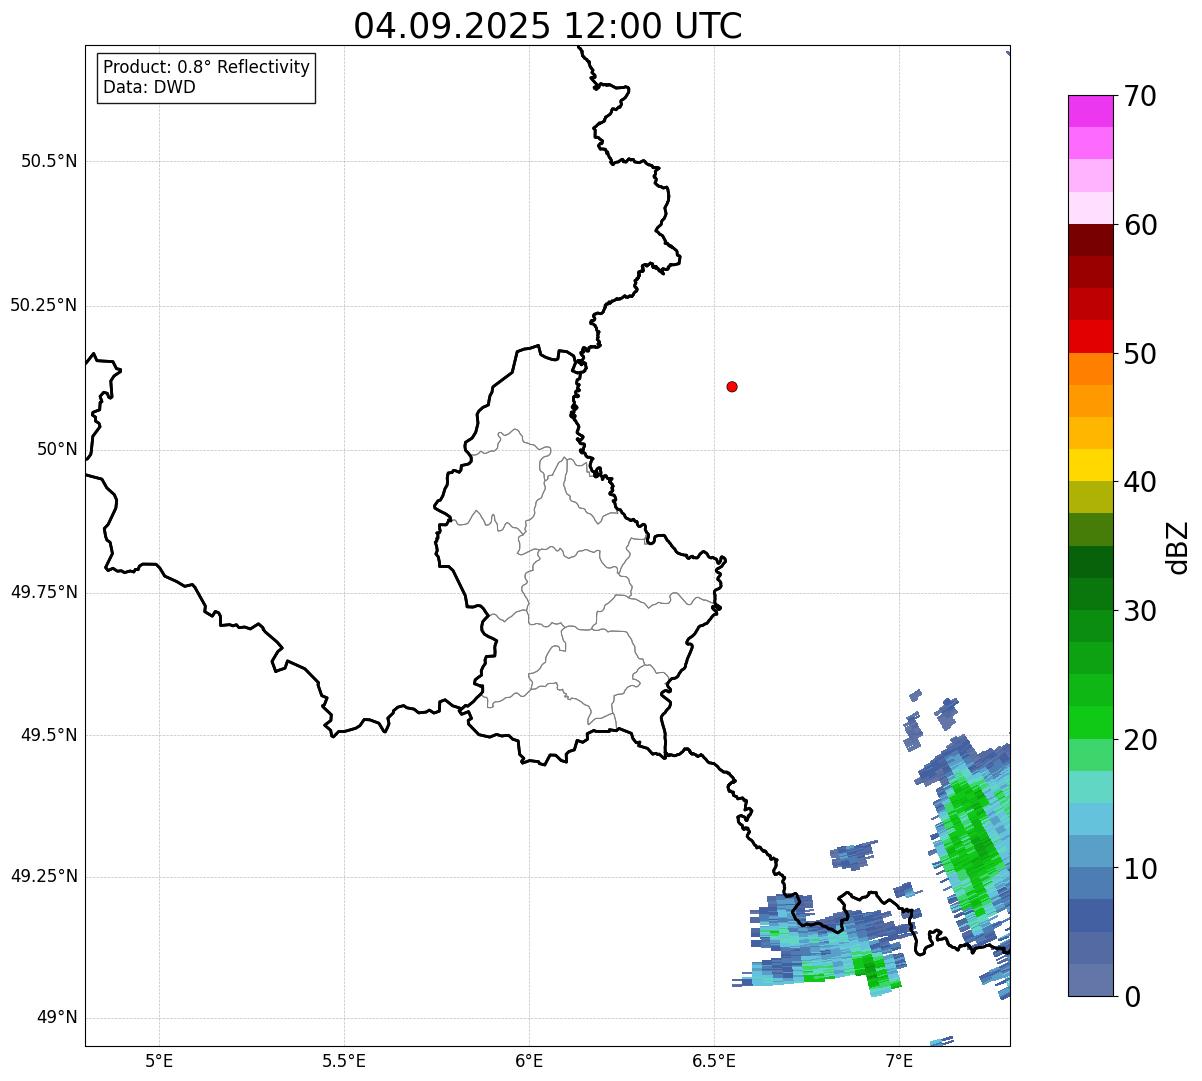Click the 10 colorbar tick label
The height and width of the screenshot is (1081, 1202).
point(1140,869)
